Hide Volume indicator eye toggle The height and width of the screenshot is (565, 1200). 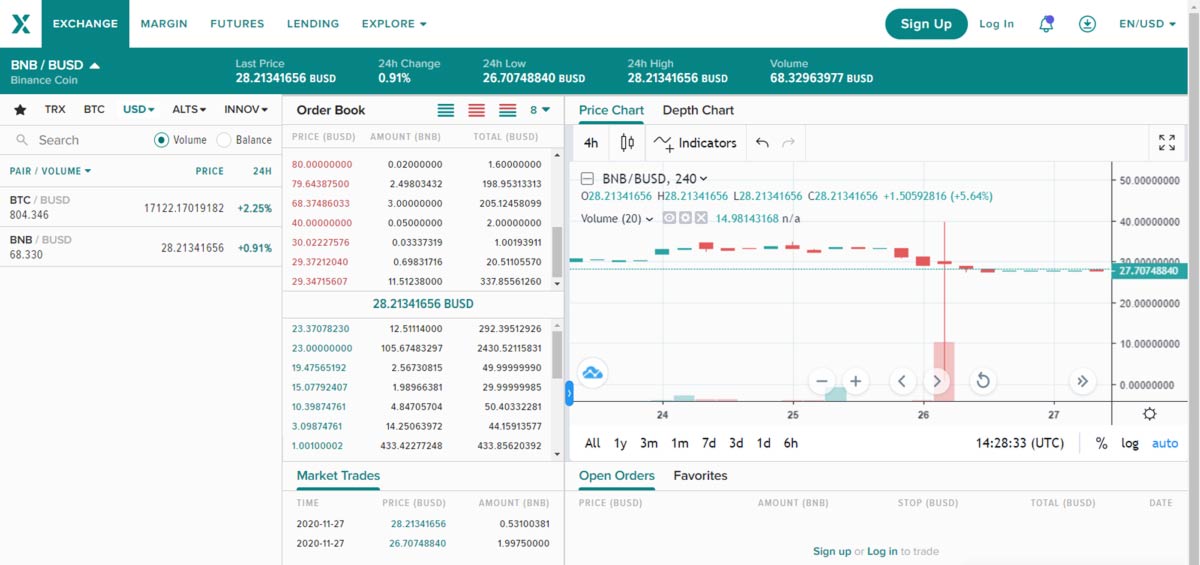[669, 218]
